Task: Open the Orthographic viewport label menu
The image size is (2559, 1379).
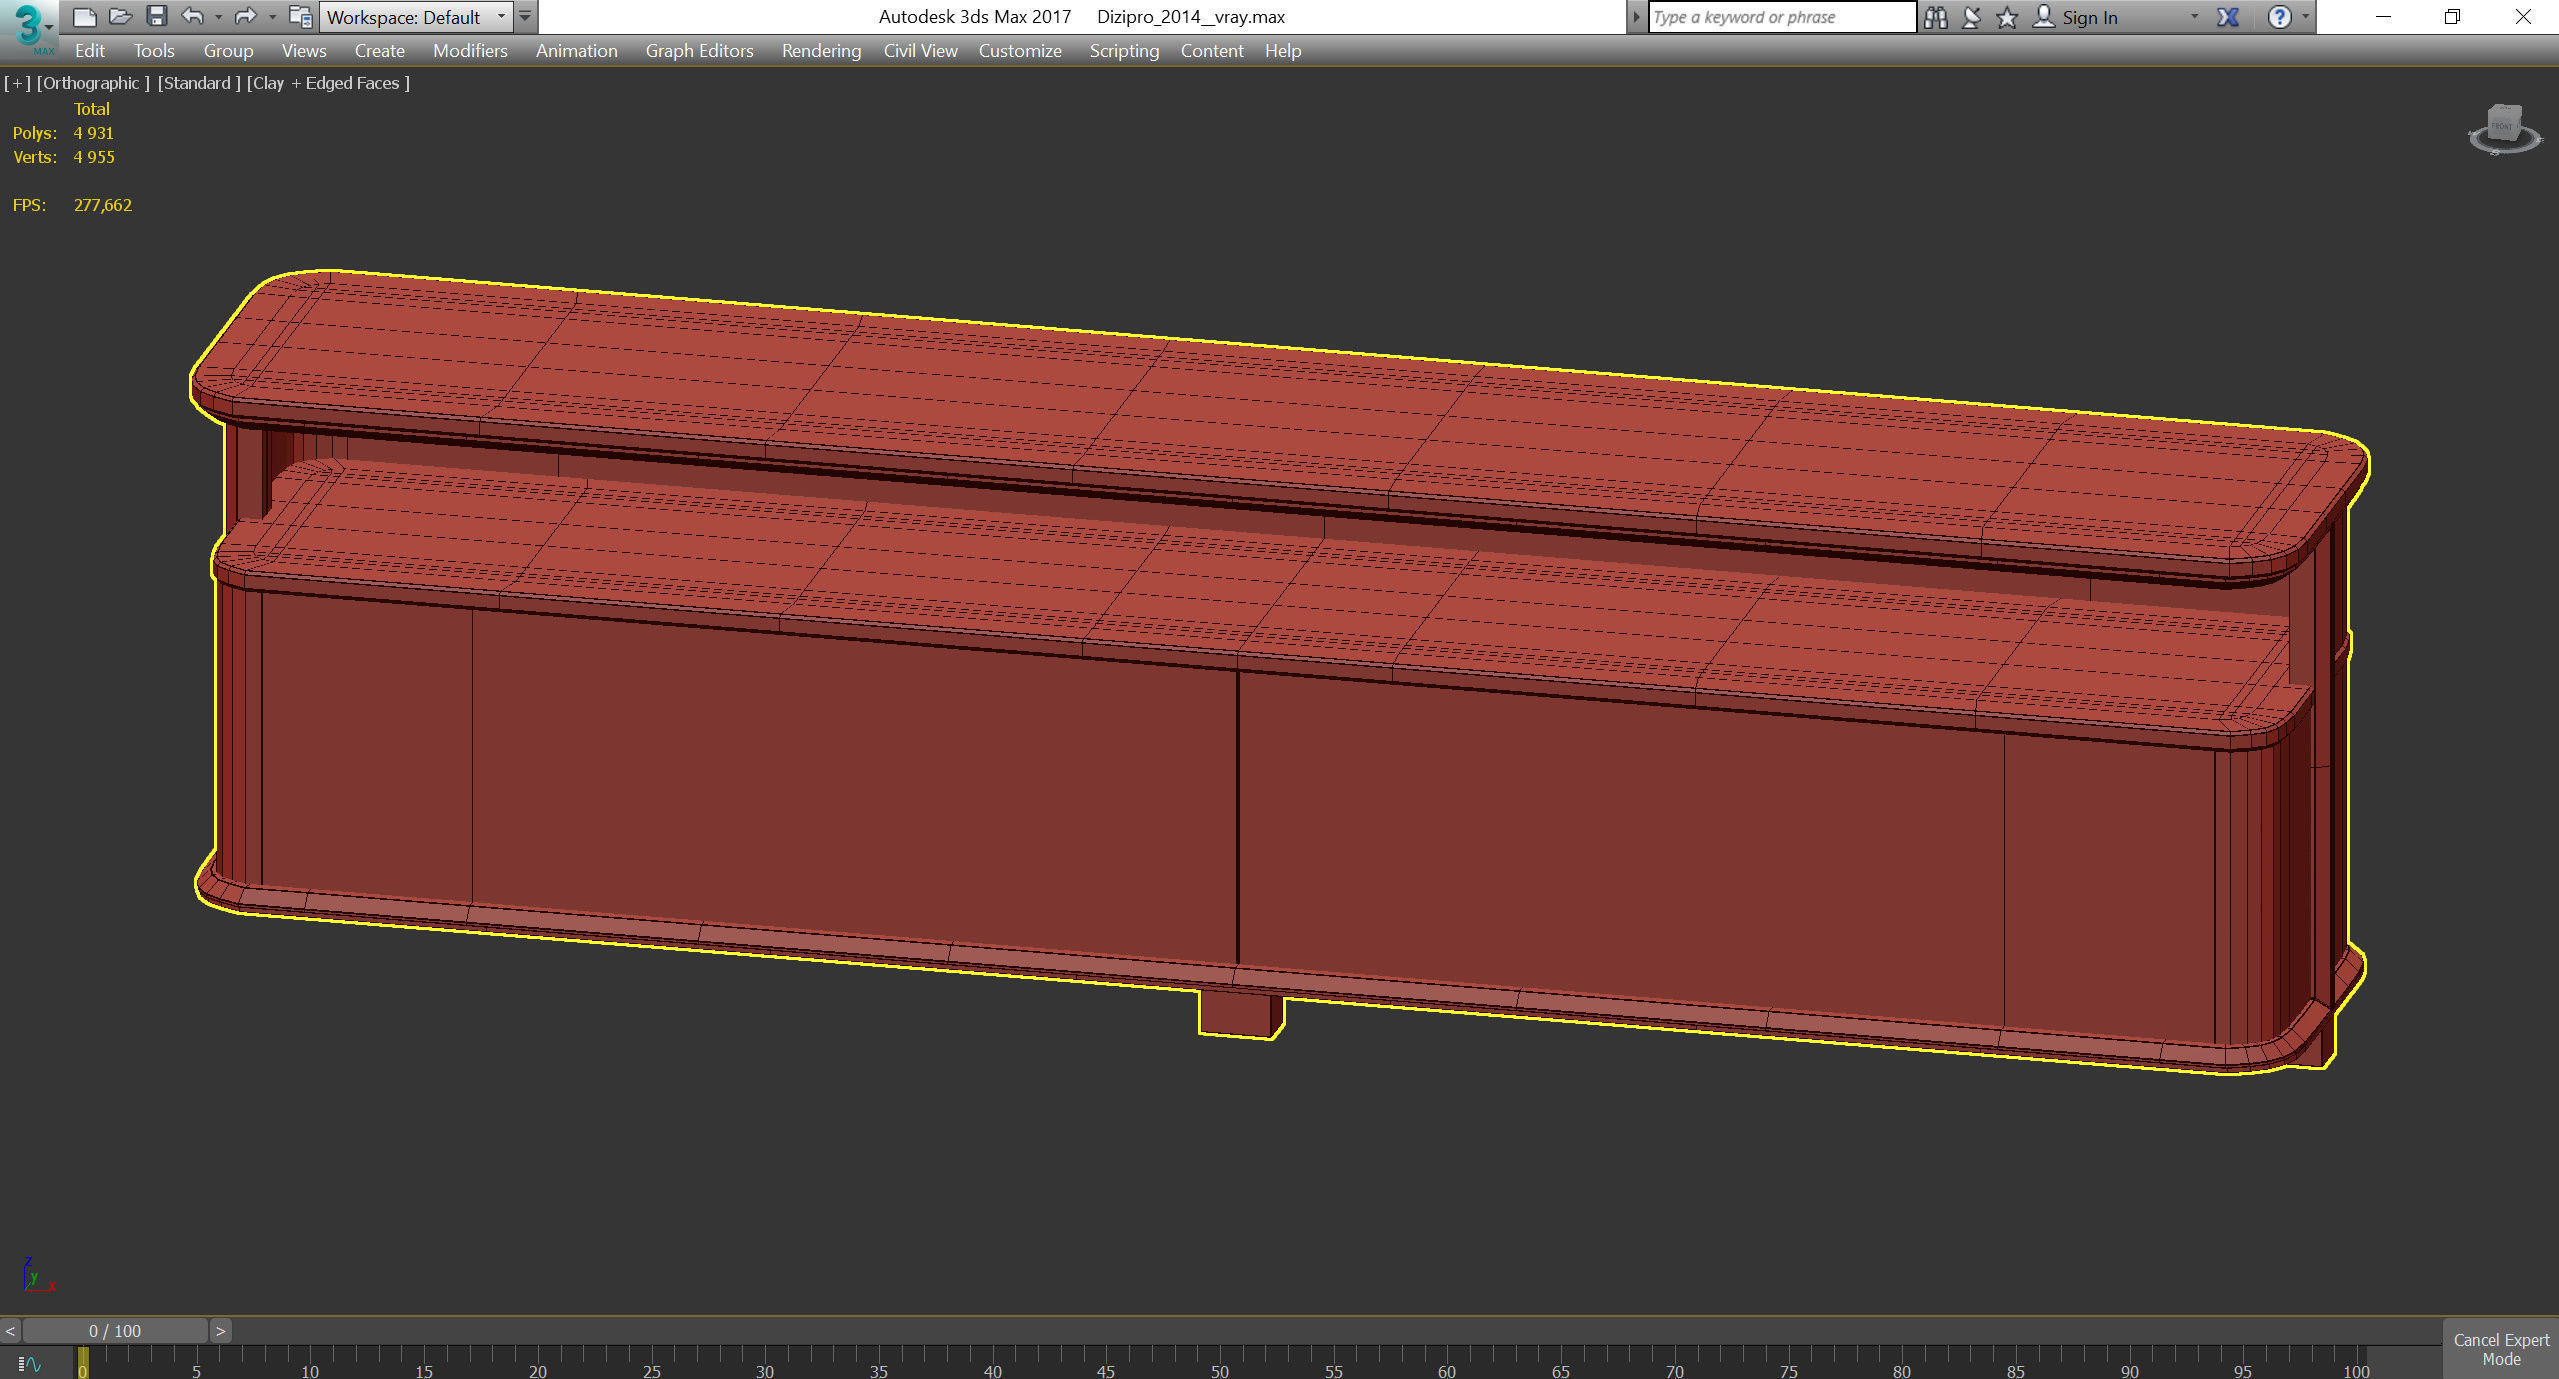Action: 93,83
